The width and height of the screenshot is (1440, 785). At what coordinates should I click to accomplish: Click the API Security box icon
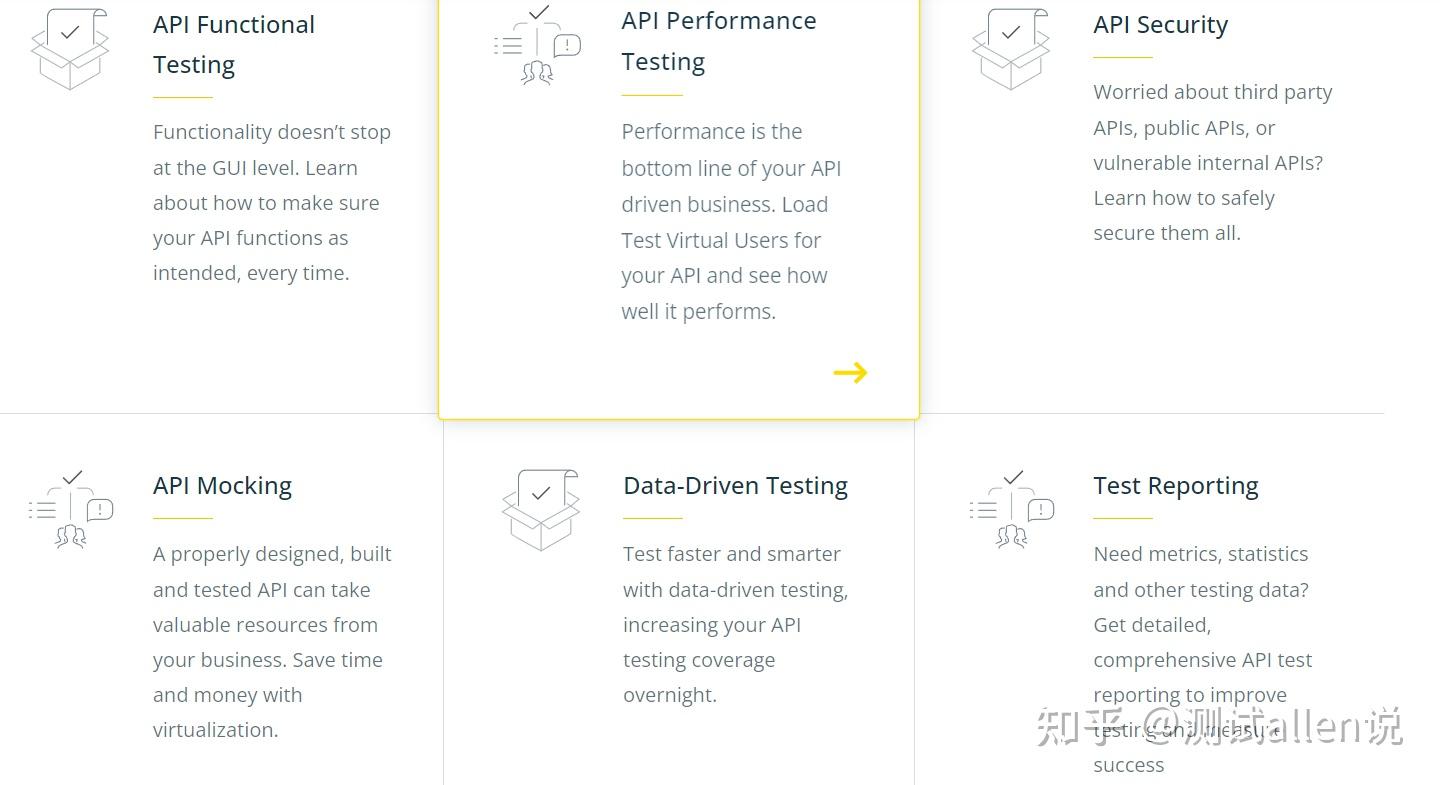click(1011, 48)
